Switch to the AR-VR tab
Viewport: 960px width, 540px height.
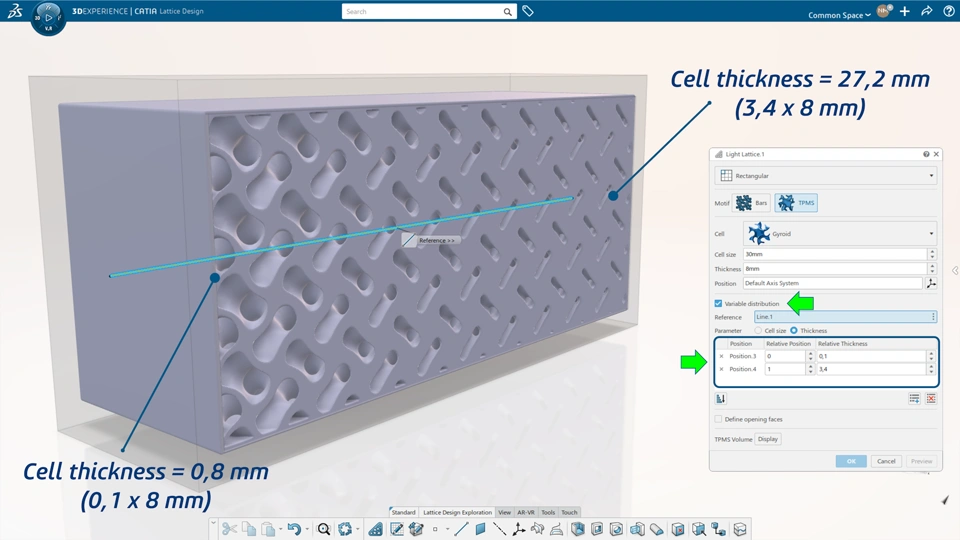point(526,512)
